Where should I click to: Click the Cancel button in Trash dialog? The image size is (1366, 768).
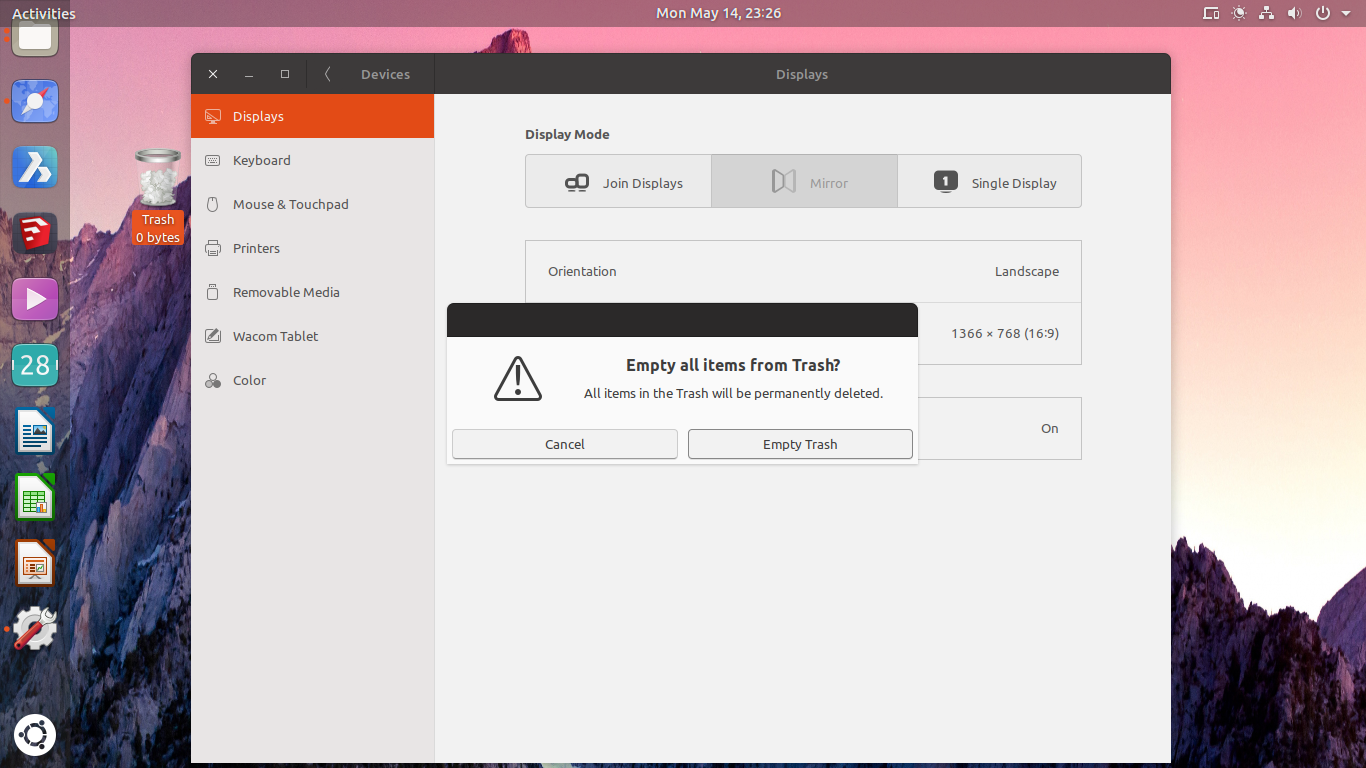click(564, 444)
